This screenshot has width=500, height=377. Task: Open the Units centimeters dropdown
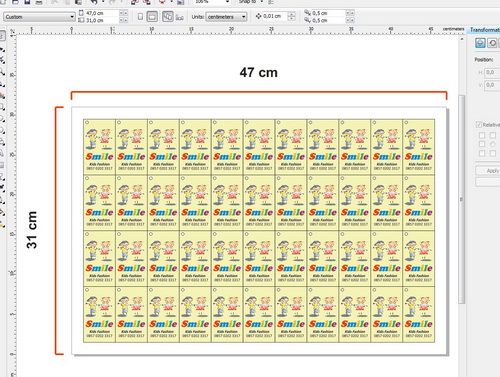(x=226, y=17)
